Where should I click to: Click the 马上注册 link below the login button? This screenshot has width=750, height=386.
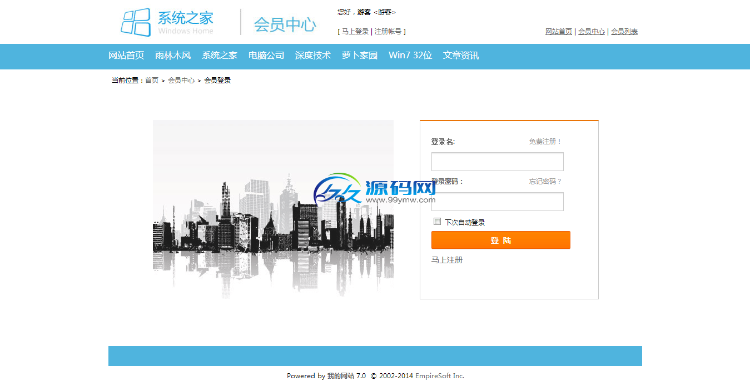447,260
